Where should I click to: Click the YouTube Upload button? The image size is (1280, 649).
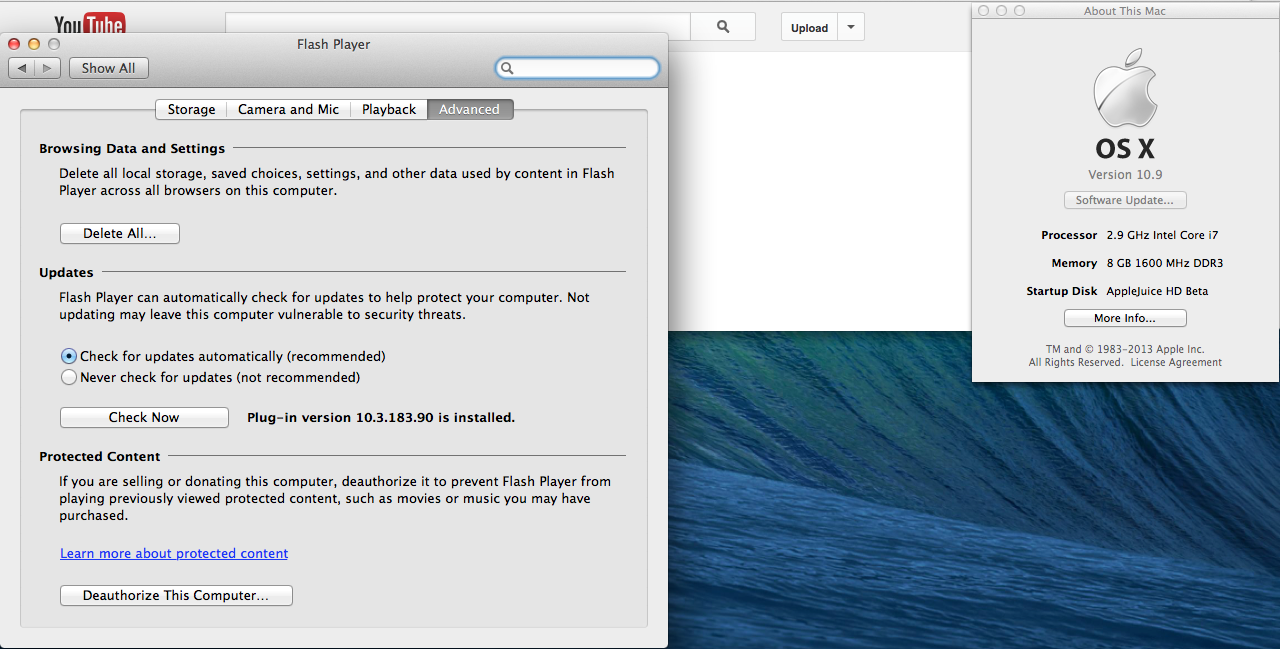click(809, 27)
